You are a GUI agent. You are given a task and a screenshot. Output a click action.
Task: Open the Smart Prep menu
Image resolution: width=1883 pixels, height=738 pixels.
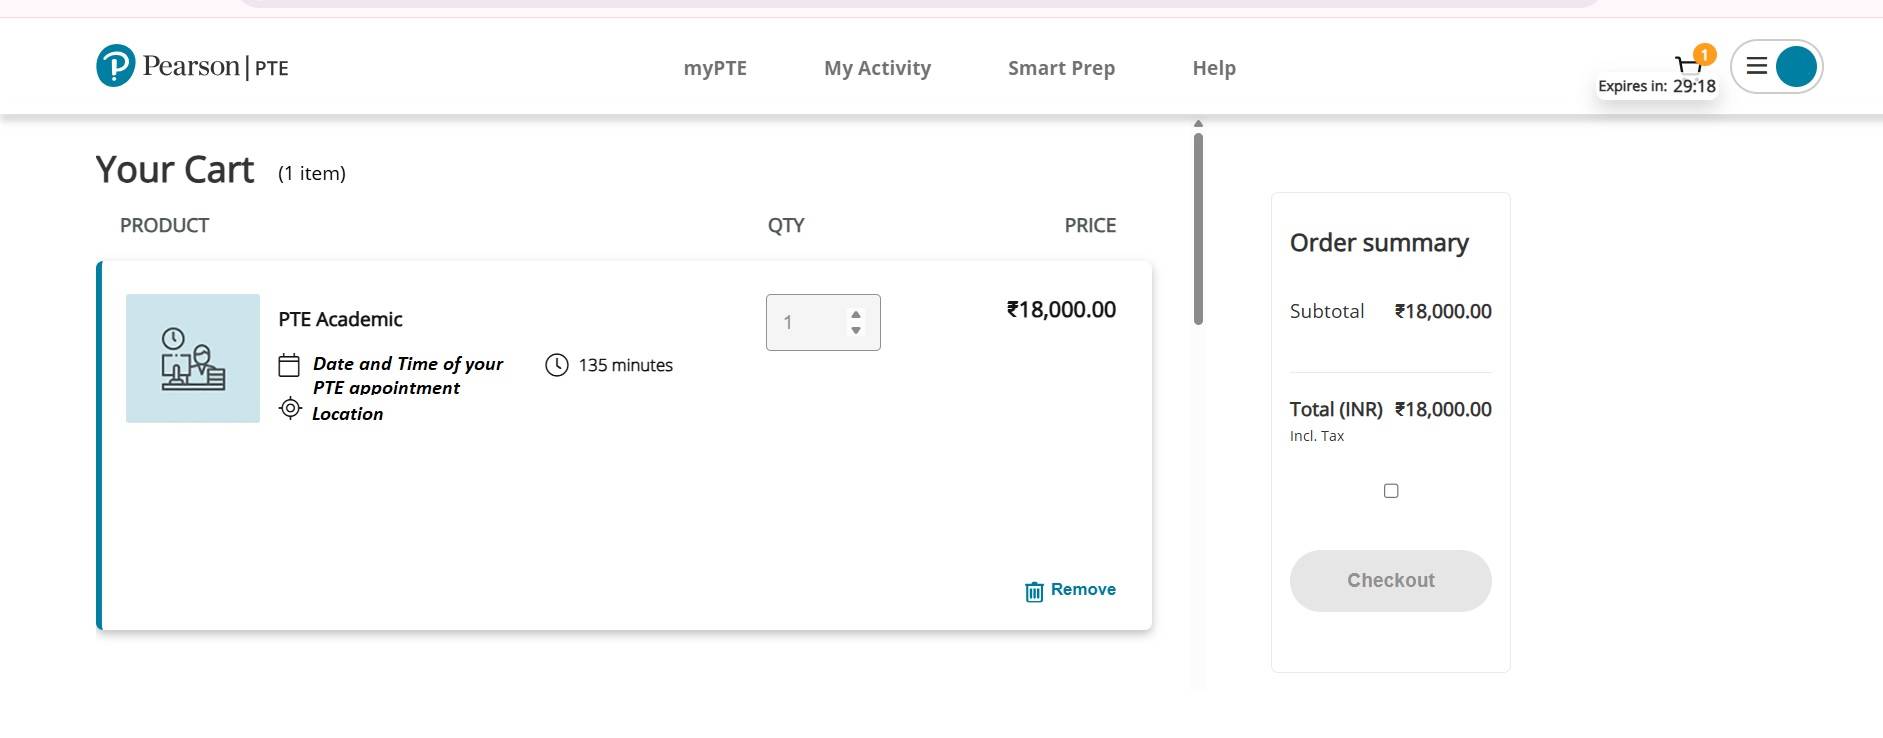[x=1061, y=68]
